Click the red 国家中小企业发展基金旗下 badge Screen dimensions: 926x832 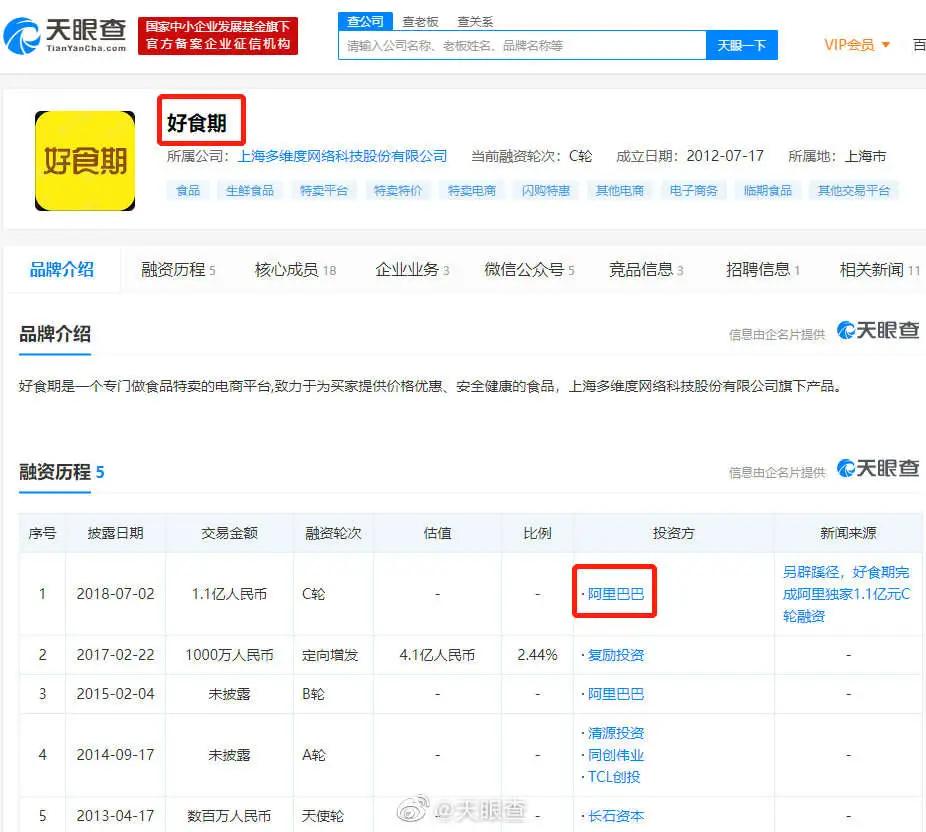point(218,35)
